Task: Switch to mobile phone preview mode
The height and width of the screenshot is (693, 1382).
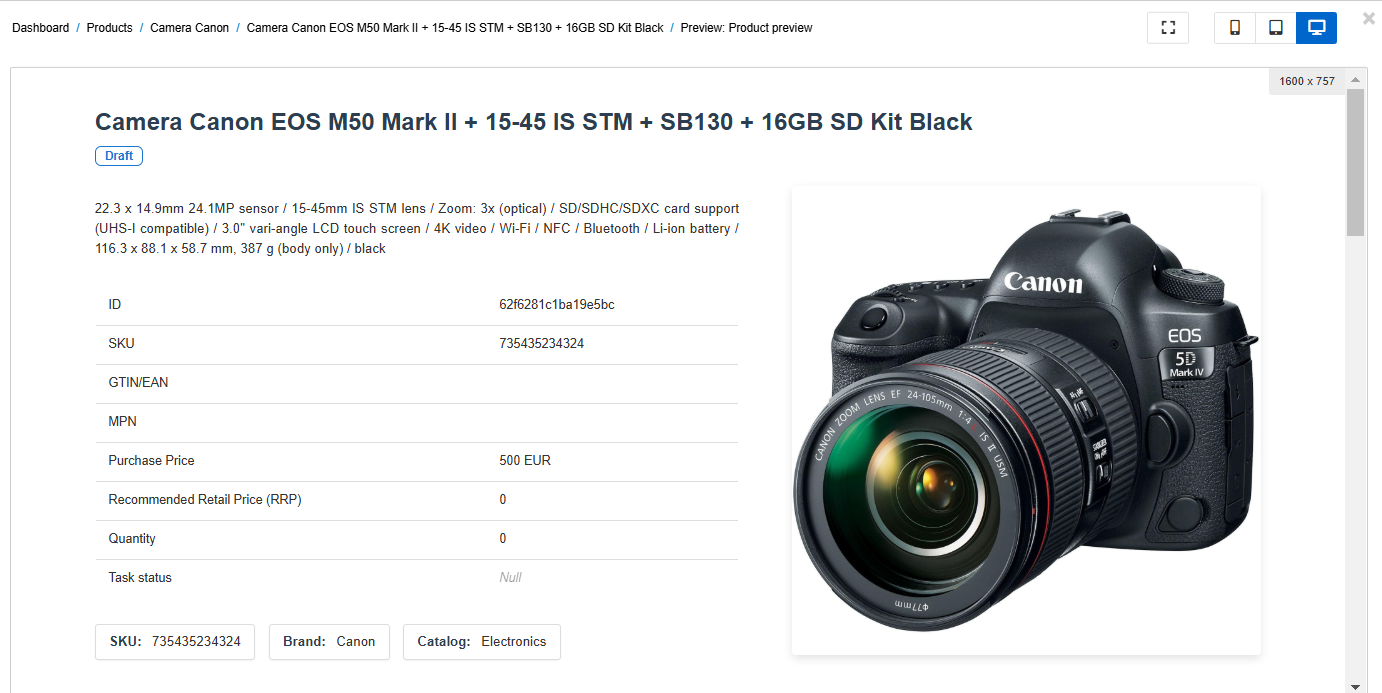Action: click(1235, 28)
